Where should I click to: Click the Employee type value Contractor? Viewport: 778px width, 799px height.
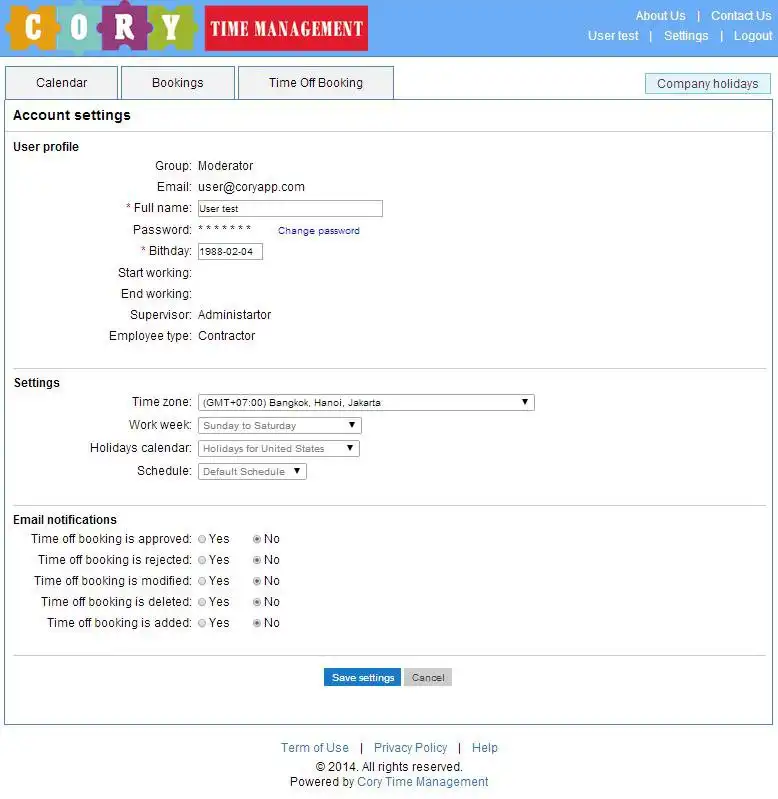(x=227, y=336)
